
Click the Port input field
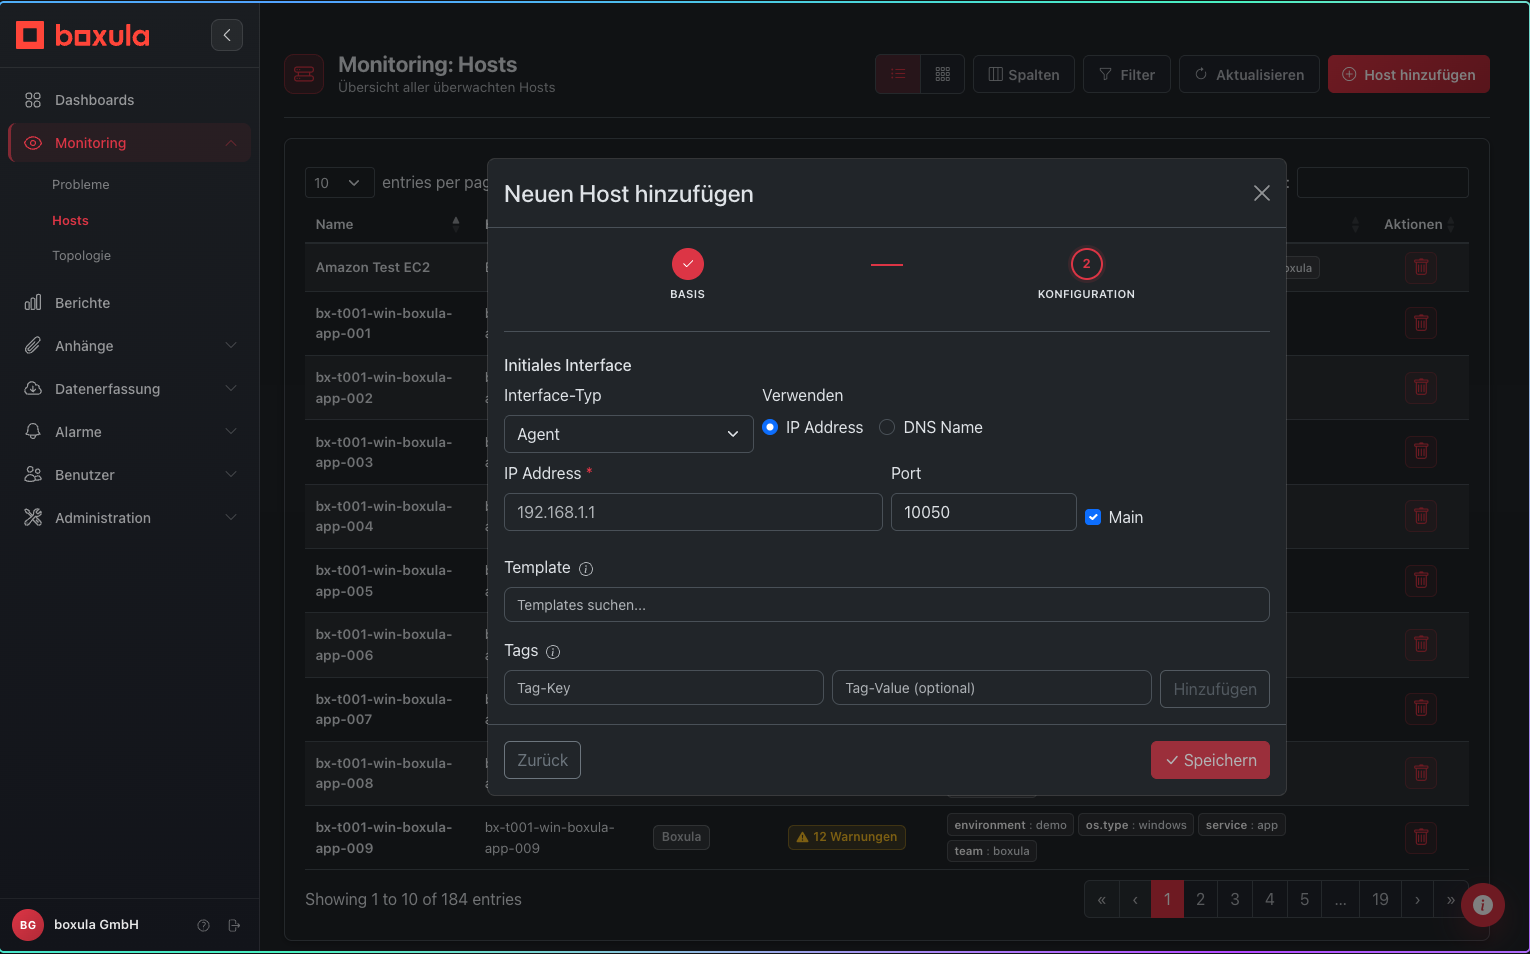pos(984,512)
